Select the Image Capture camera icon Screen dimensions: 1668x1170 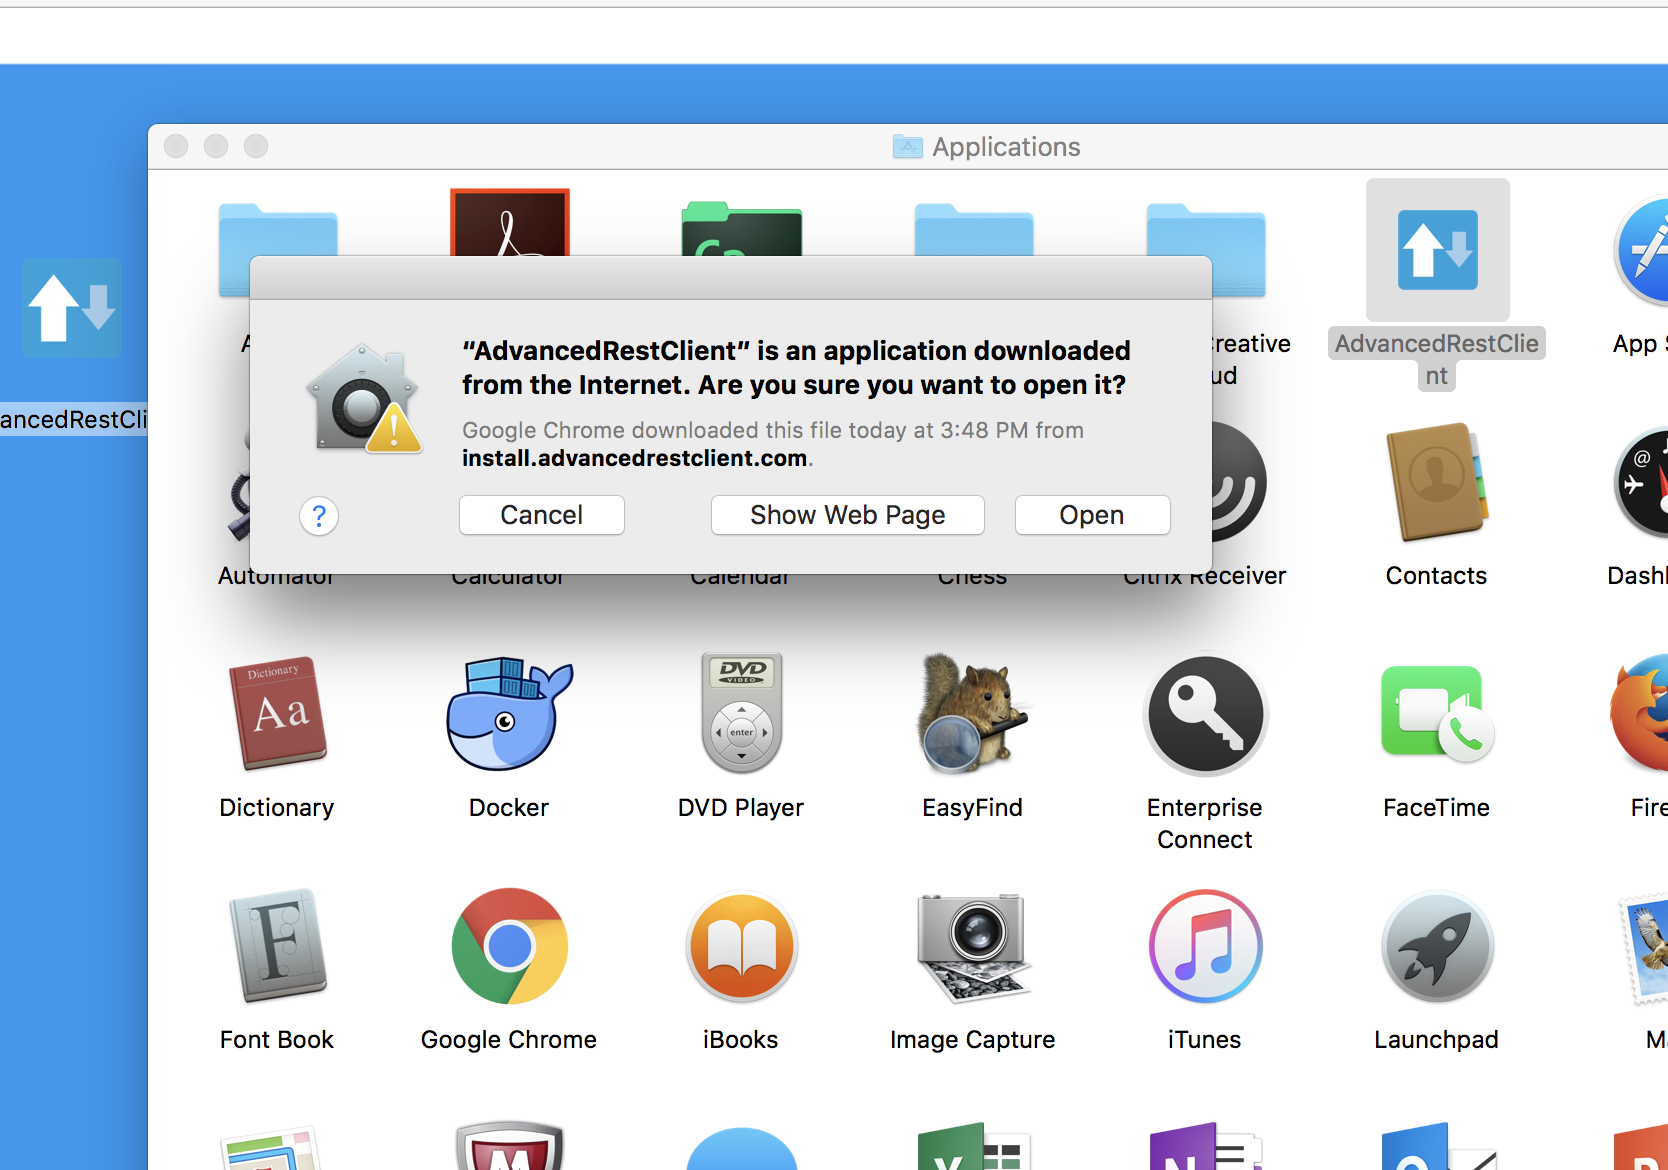tap(973, 946)
